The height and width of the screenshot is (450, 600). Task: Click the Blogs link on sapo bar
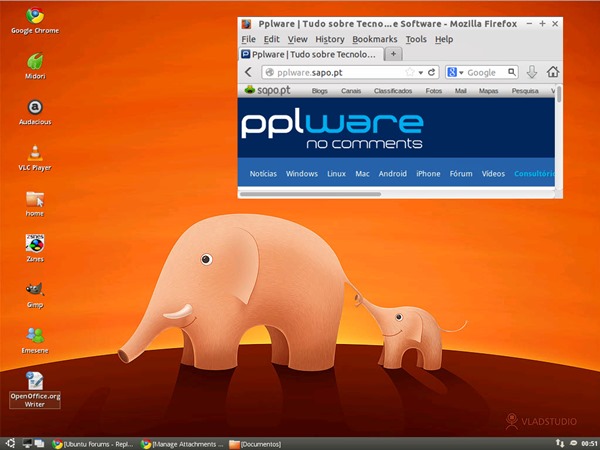coord(320,91)
